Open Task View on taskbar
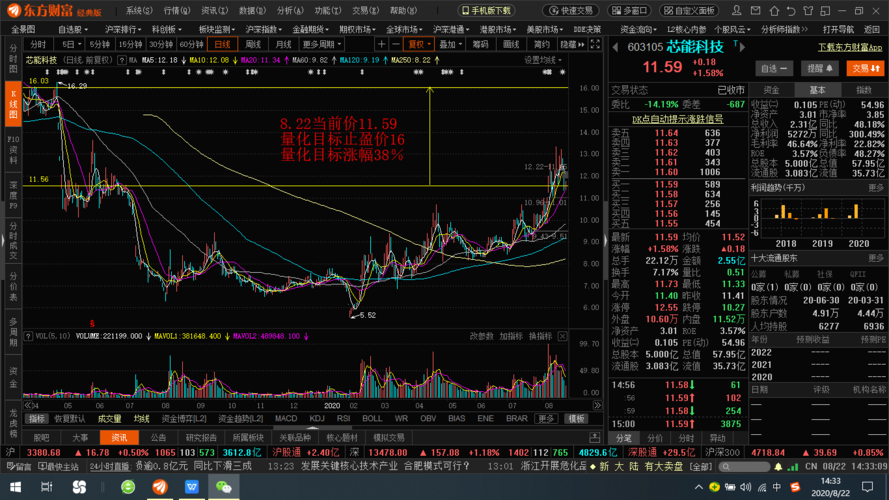 47,487
